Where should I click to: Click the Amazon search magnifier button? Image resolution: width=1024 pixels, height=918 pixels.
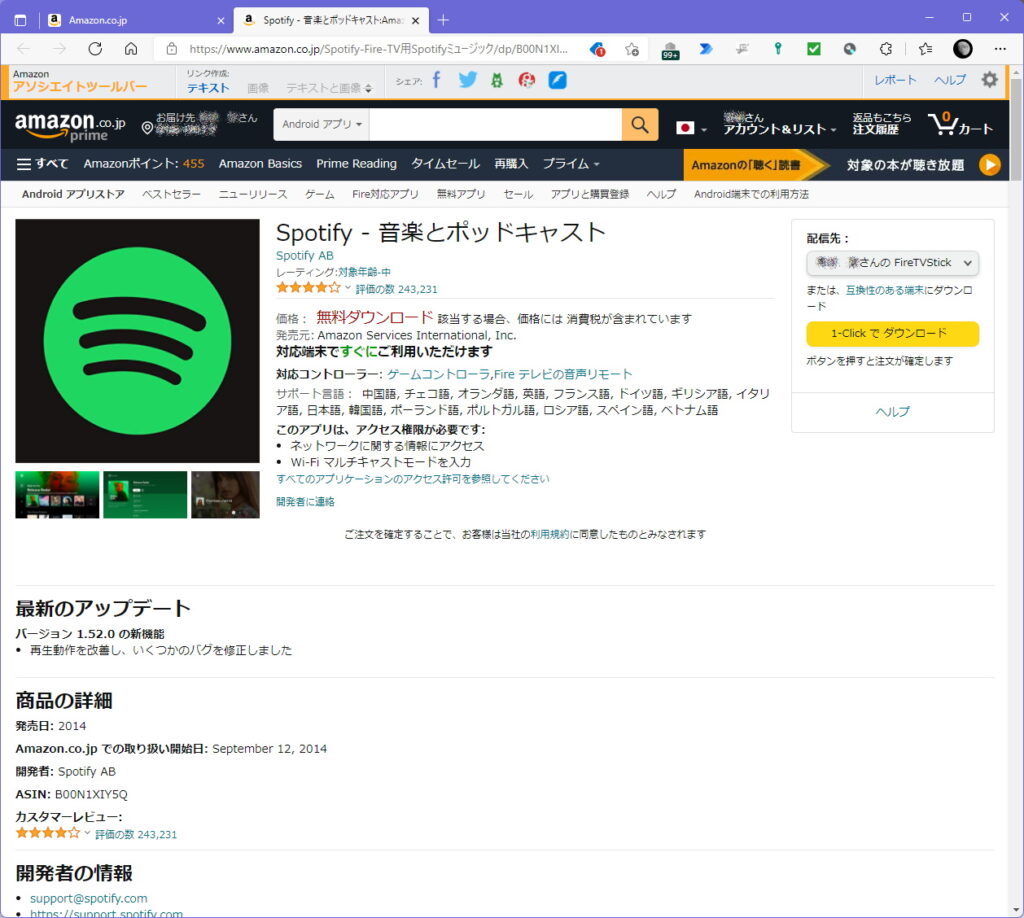(640, 124)
